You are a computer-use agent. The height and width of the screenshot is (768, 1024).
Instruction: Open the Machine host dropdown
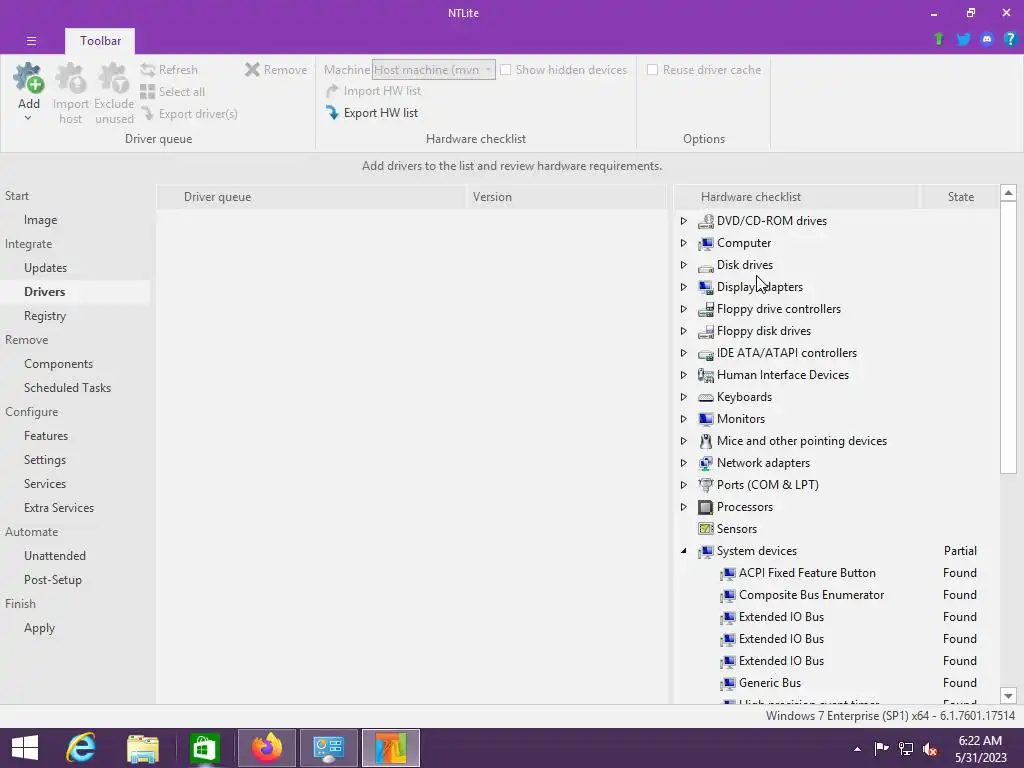point(434,69)
